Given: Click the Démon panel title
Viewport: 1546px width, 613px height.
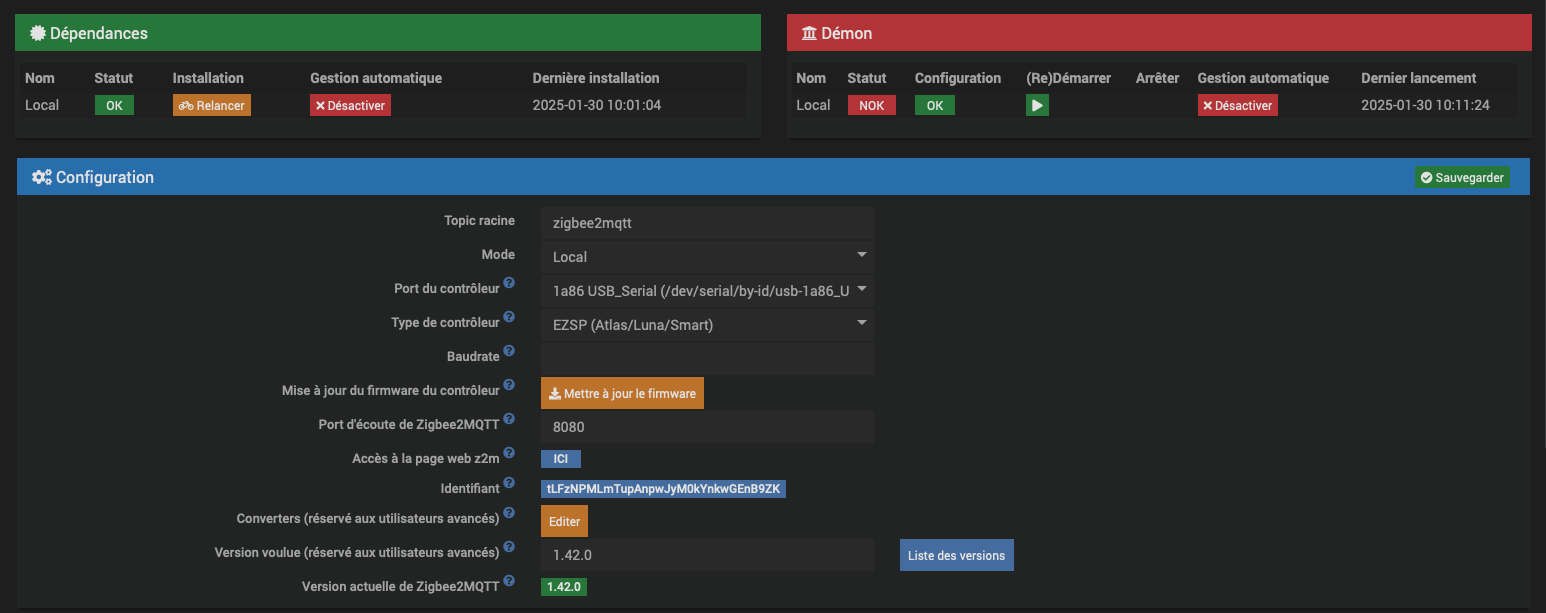Looking at the screenshot, I should [x=846, y=33].
